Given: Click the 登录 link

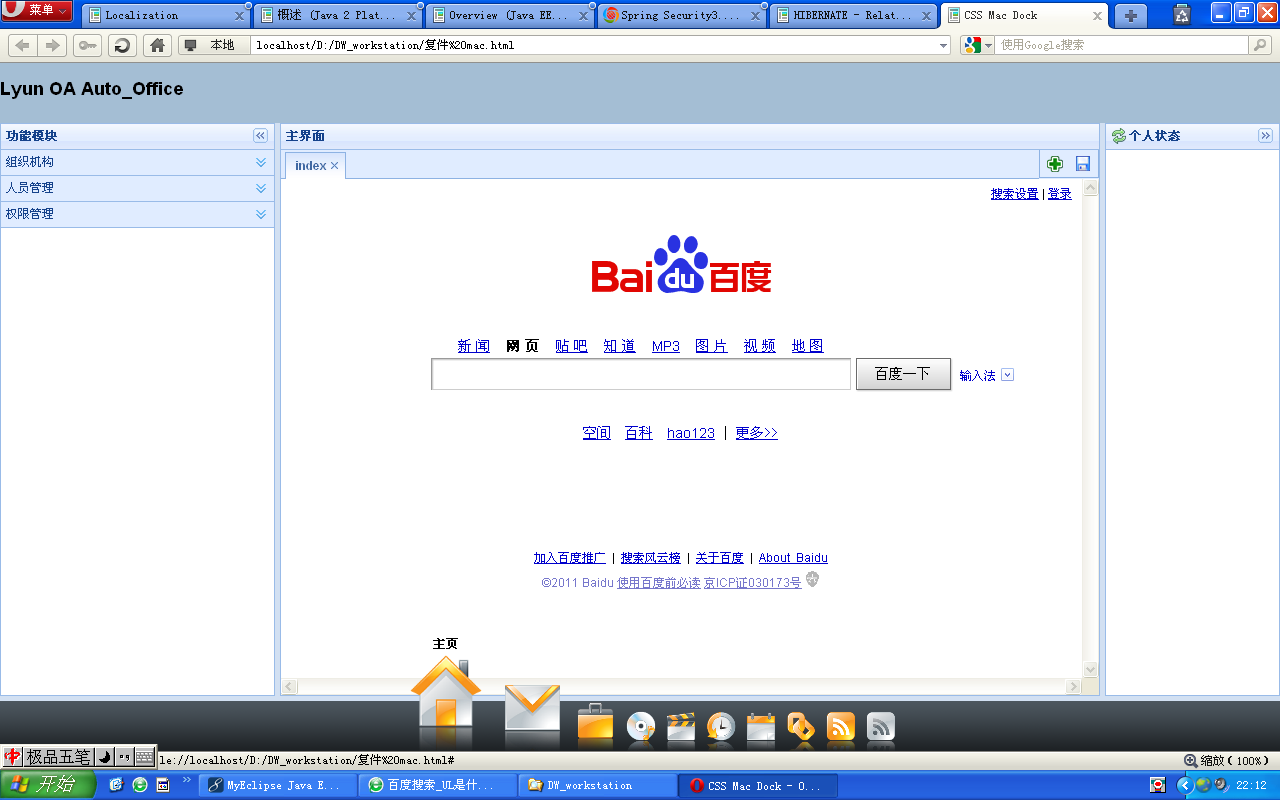Looking at the screenshot, I should point(1059,194).
